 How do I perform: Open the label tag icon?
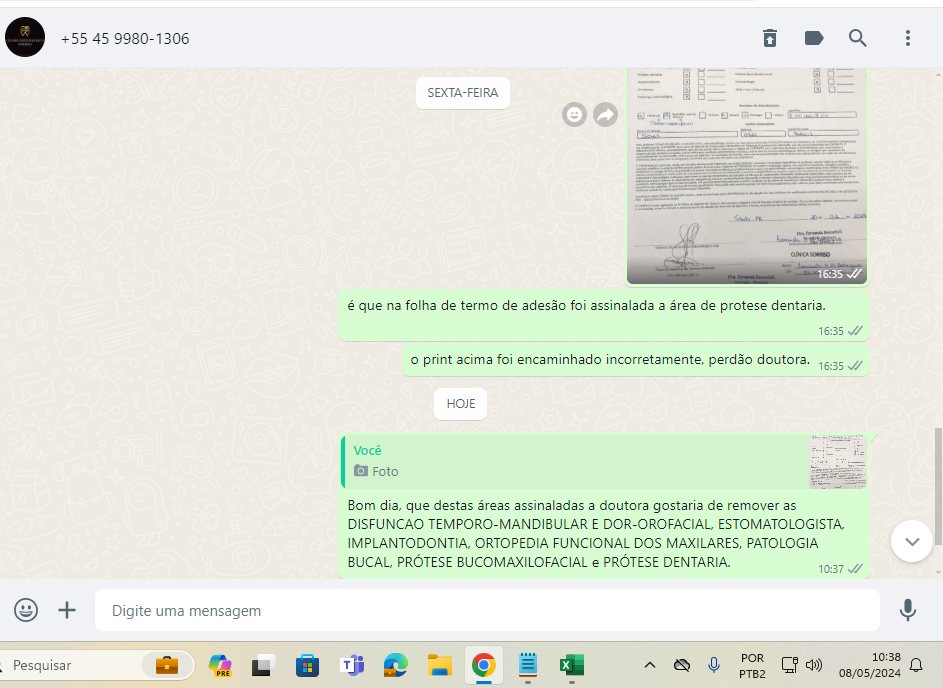[814, 38]
